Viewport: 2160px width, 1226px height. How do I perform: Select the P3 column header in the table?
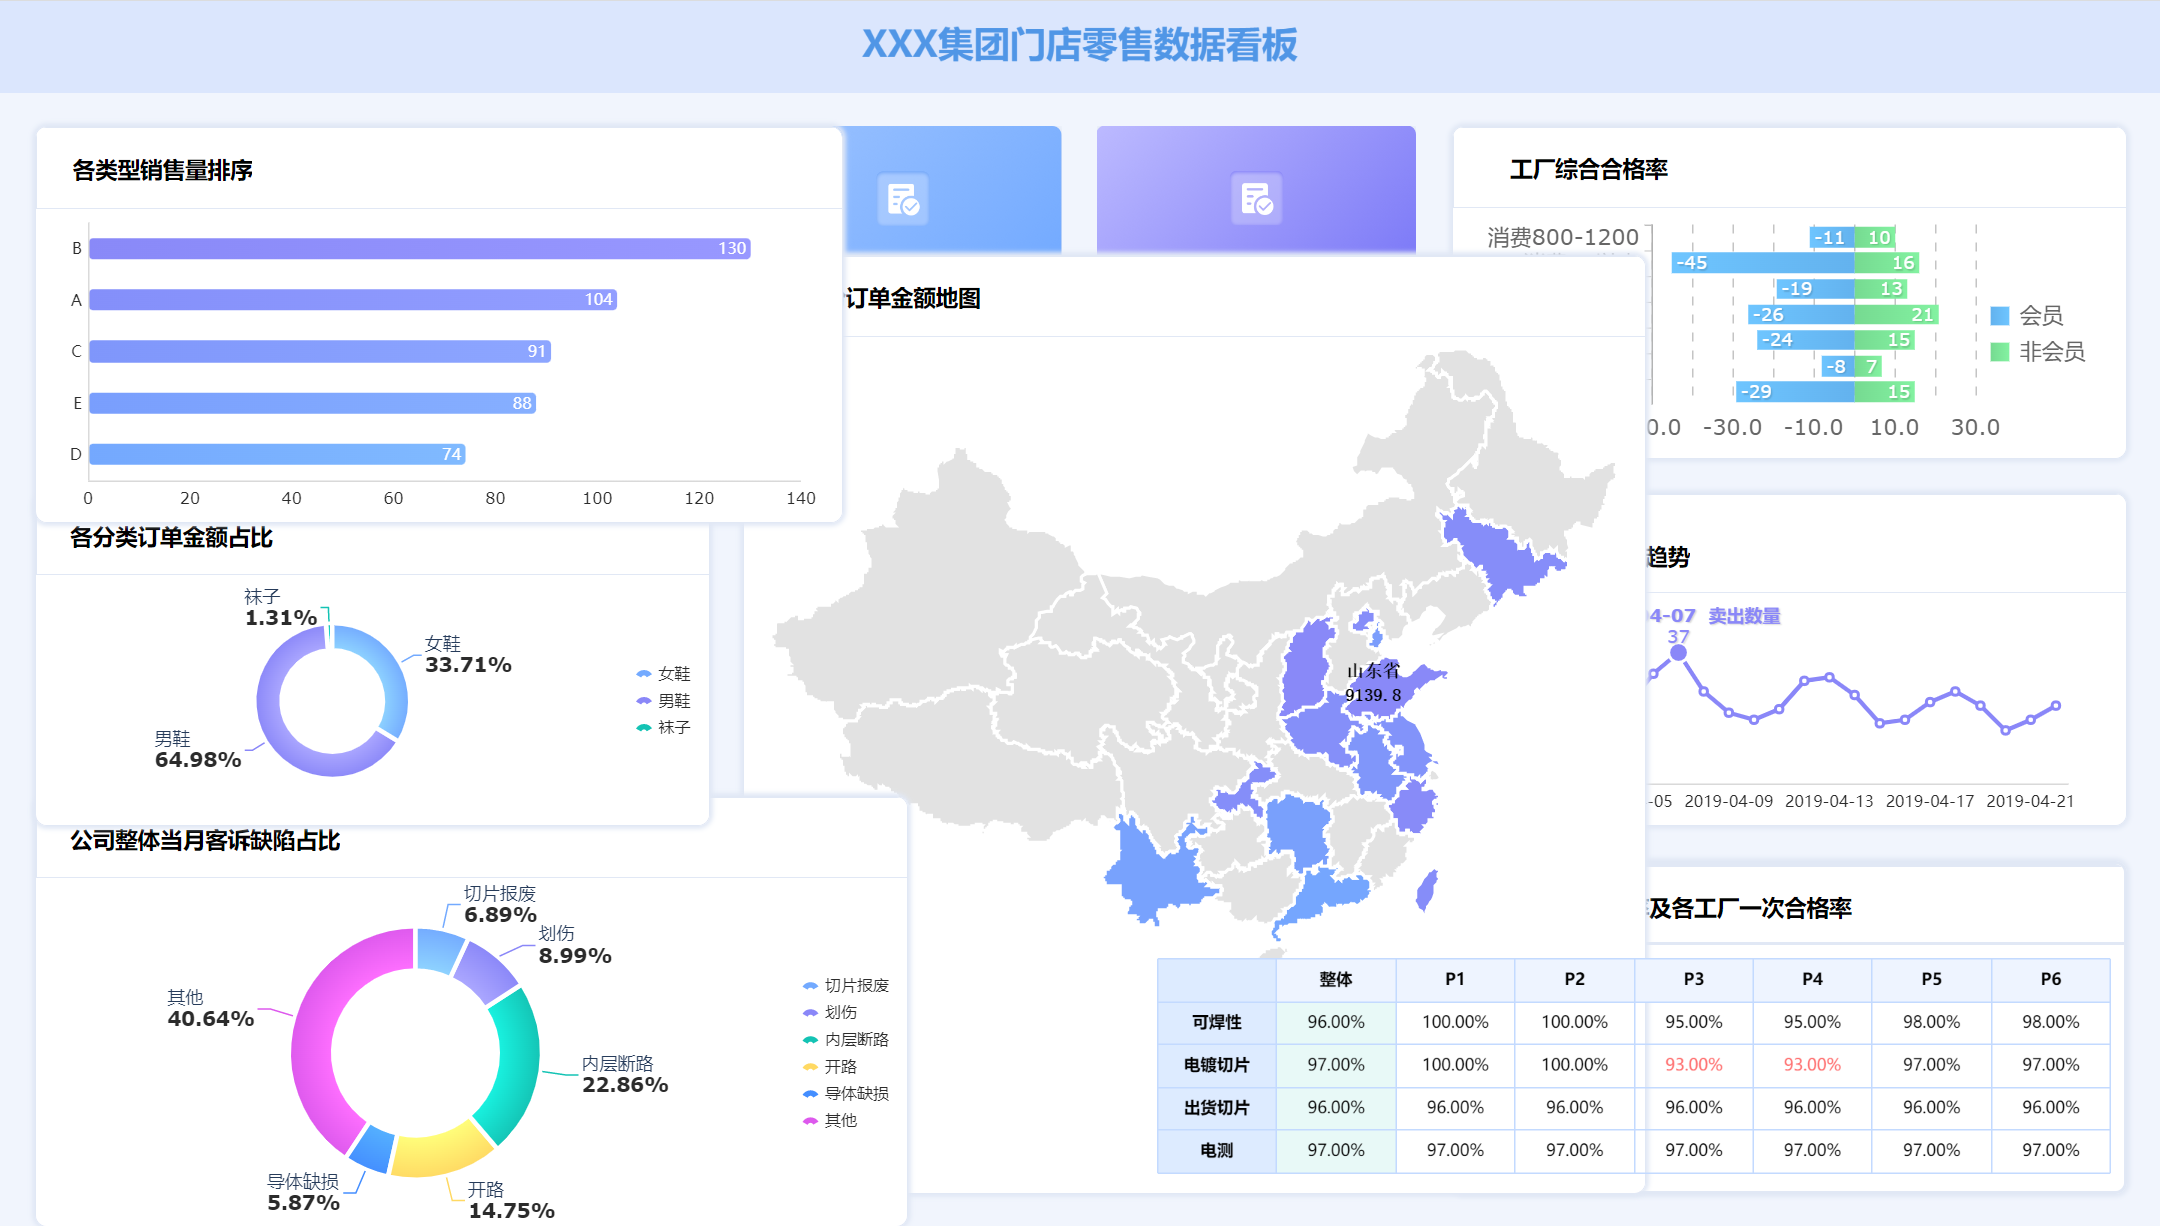pos(1693,979)
